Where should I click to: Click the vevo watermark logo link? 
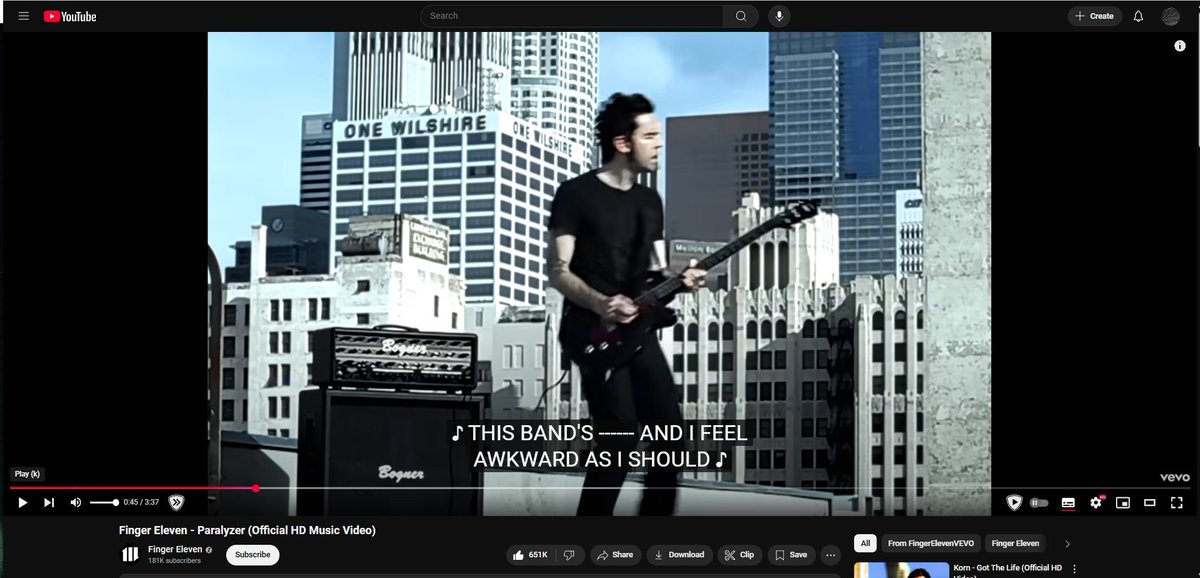point(1174,478)
